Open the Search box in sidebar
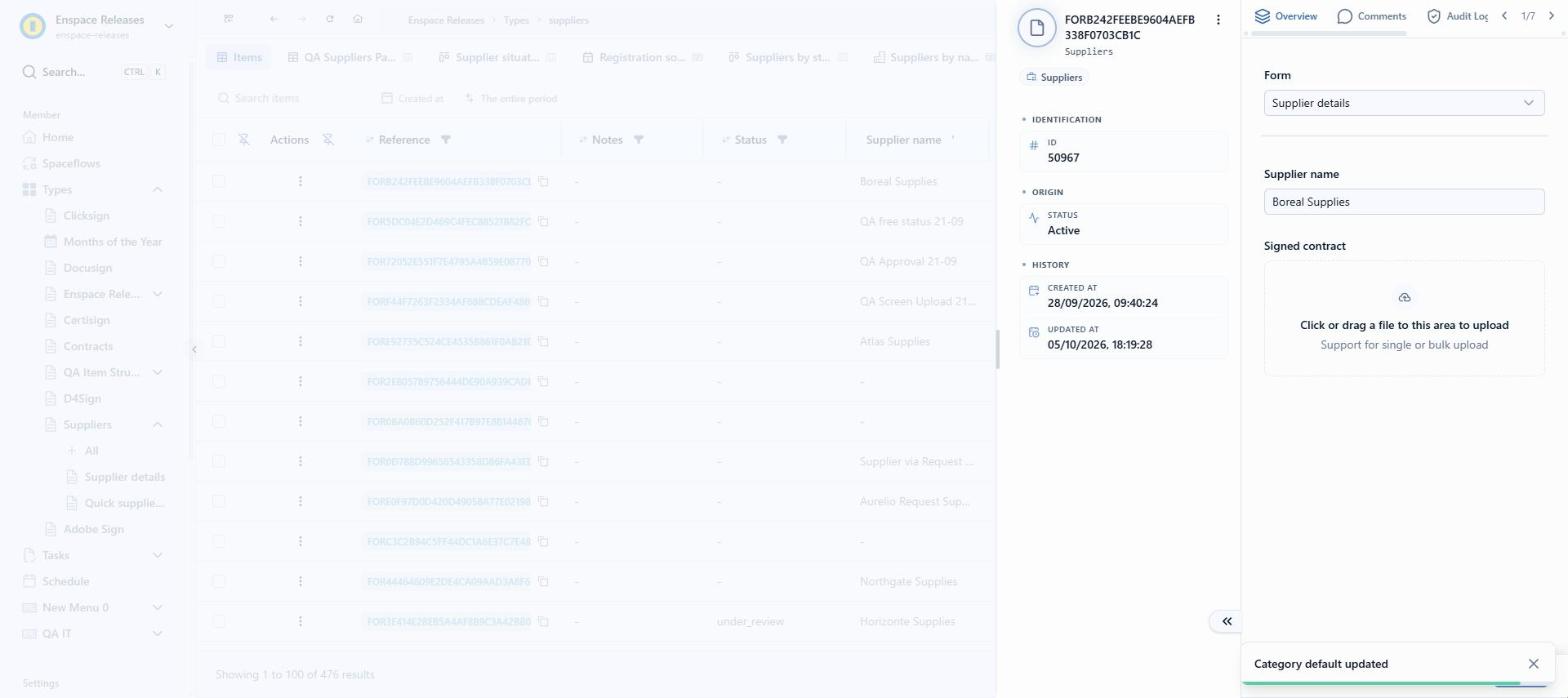 93,72
